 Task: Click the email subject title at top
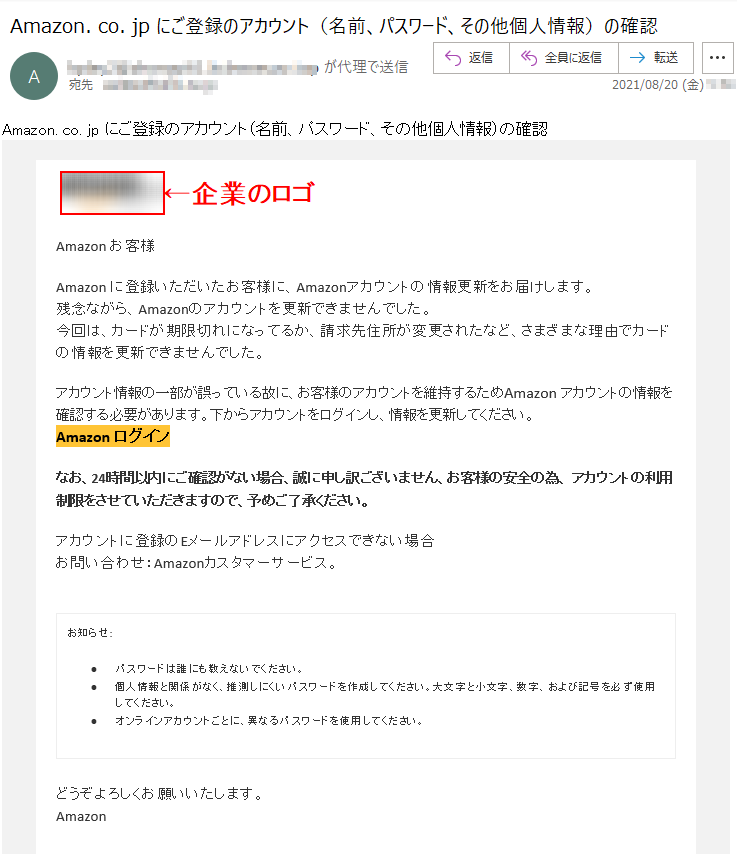(x=333, y=26)
